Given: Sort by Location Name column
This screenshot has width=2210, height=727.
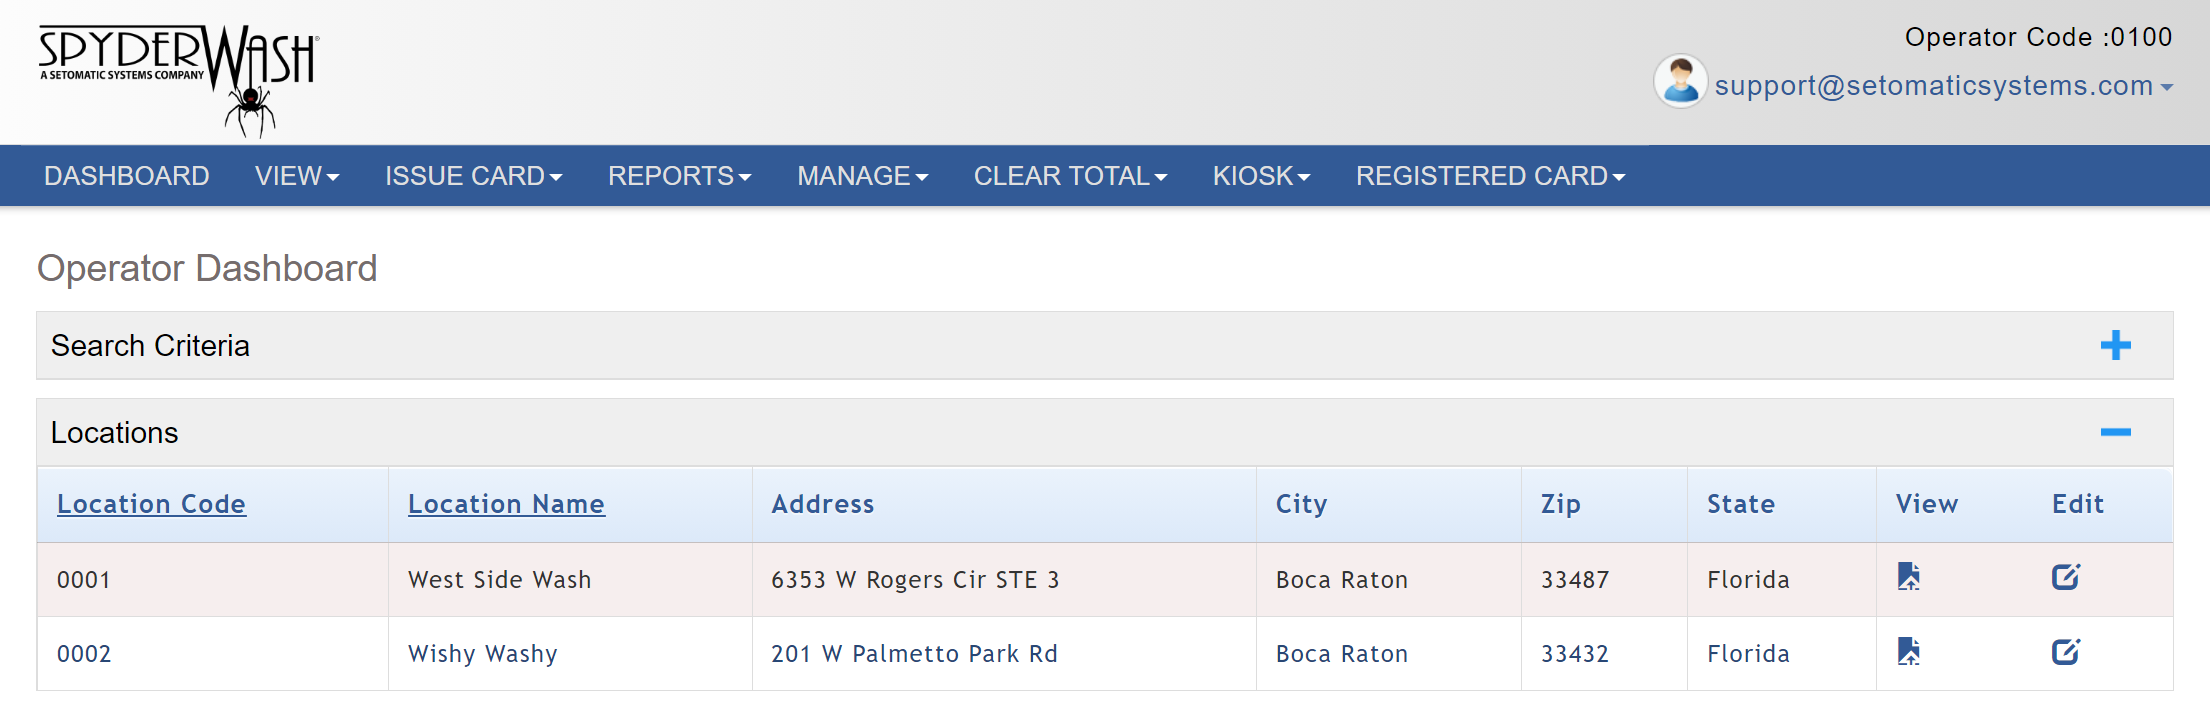Looking at the screenshot, I should pos(506,504).
